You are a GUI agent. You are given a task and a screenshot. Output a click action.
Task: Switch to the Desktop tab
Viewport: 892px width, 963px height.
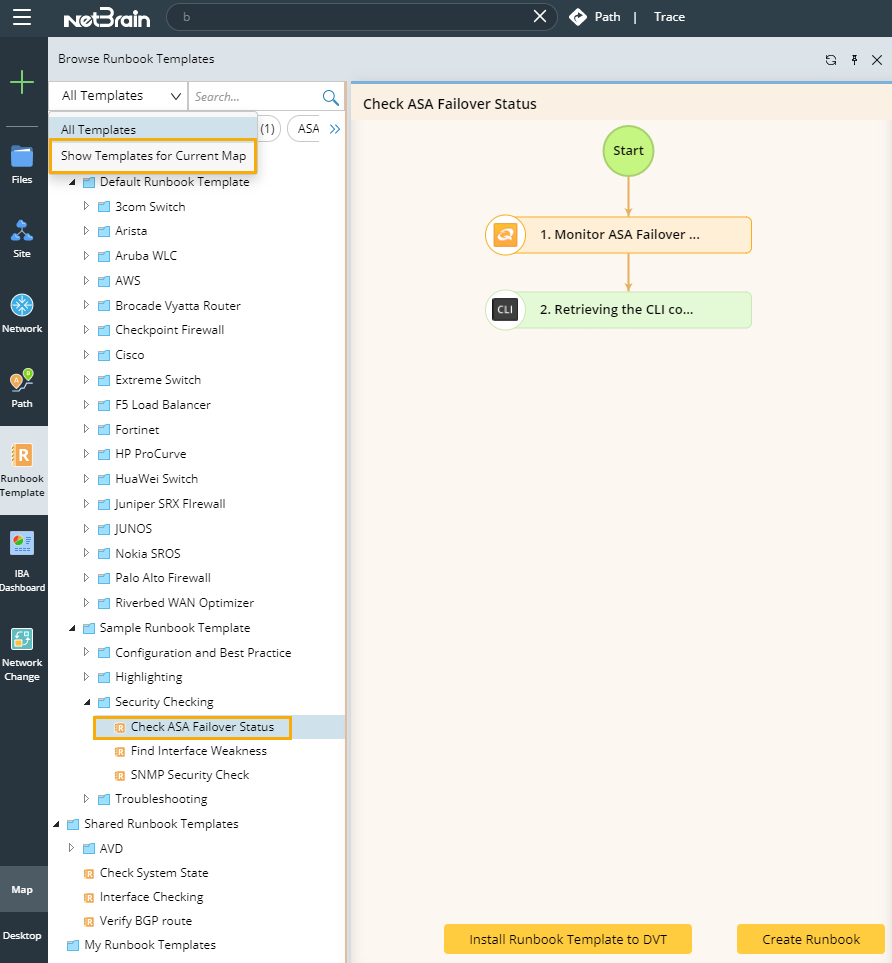coord(22,936)
